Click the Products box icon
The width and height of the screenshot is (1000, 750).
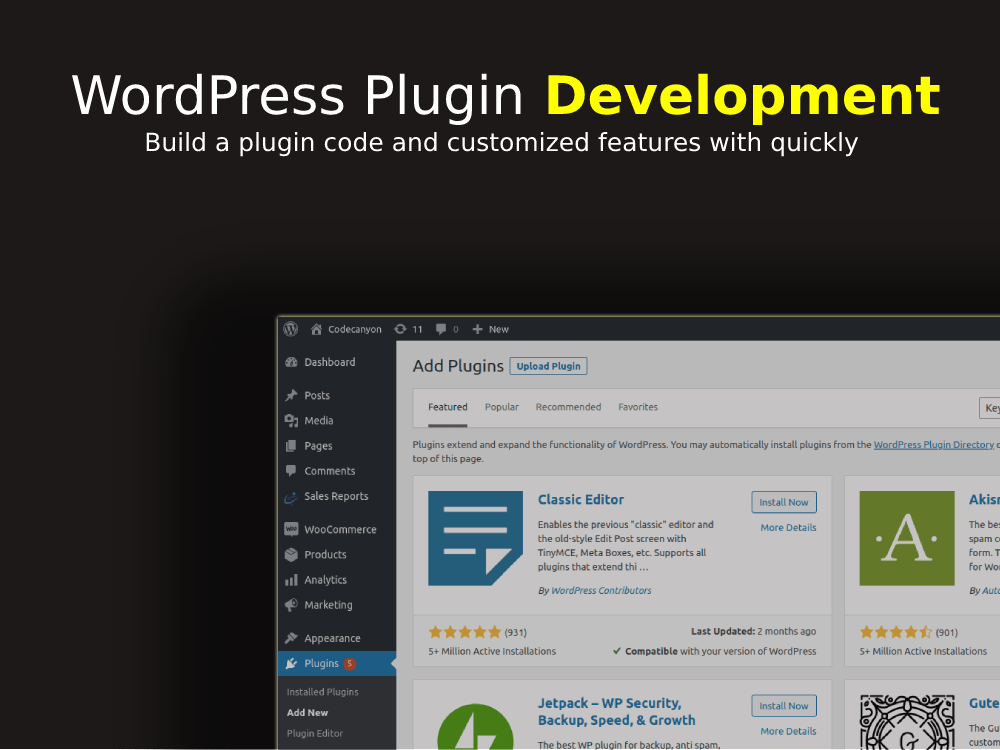(x=291, y=554)
